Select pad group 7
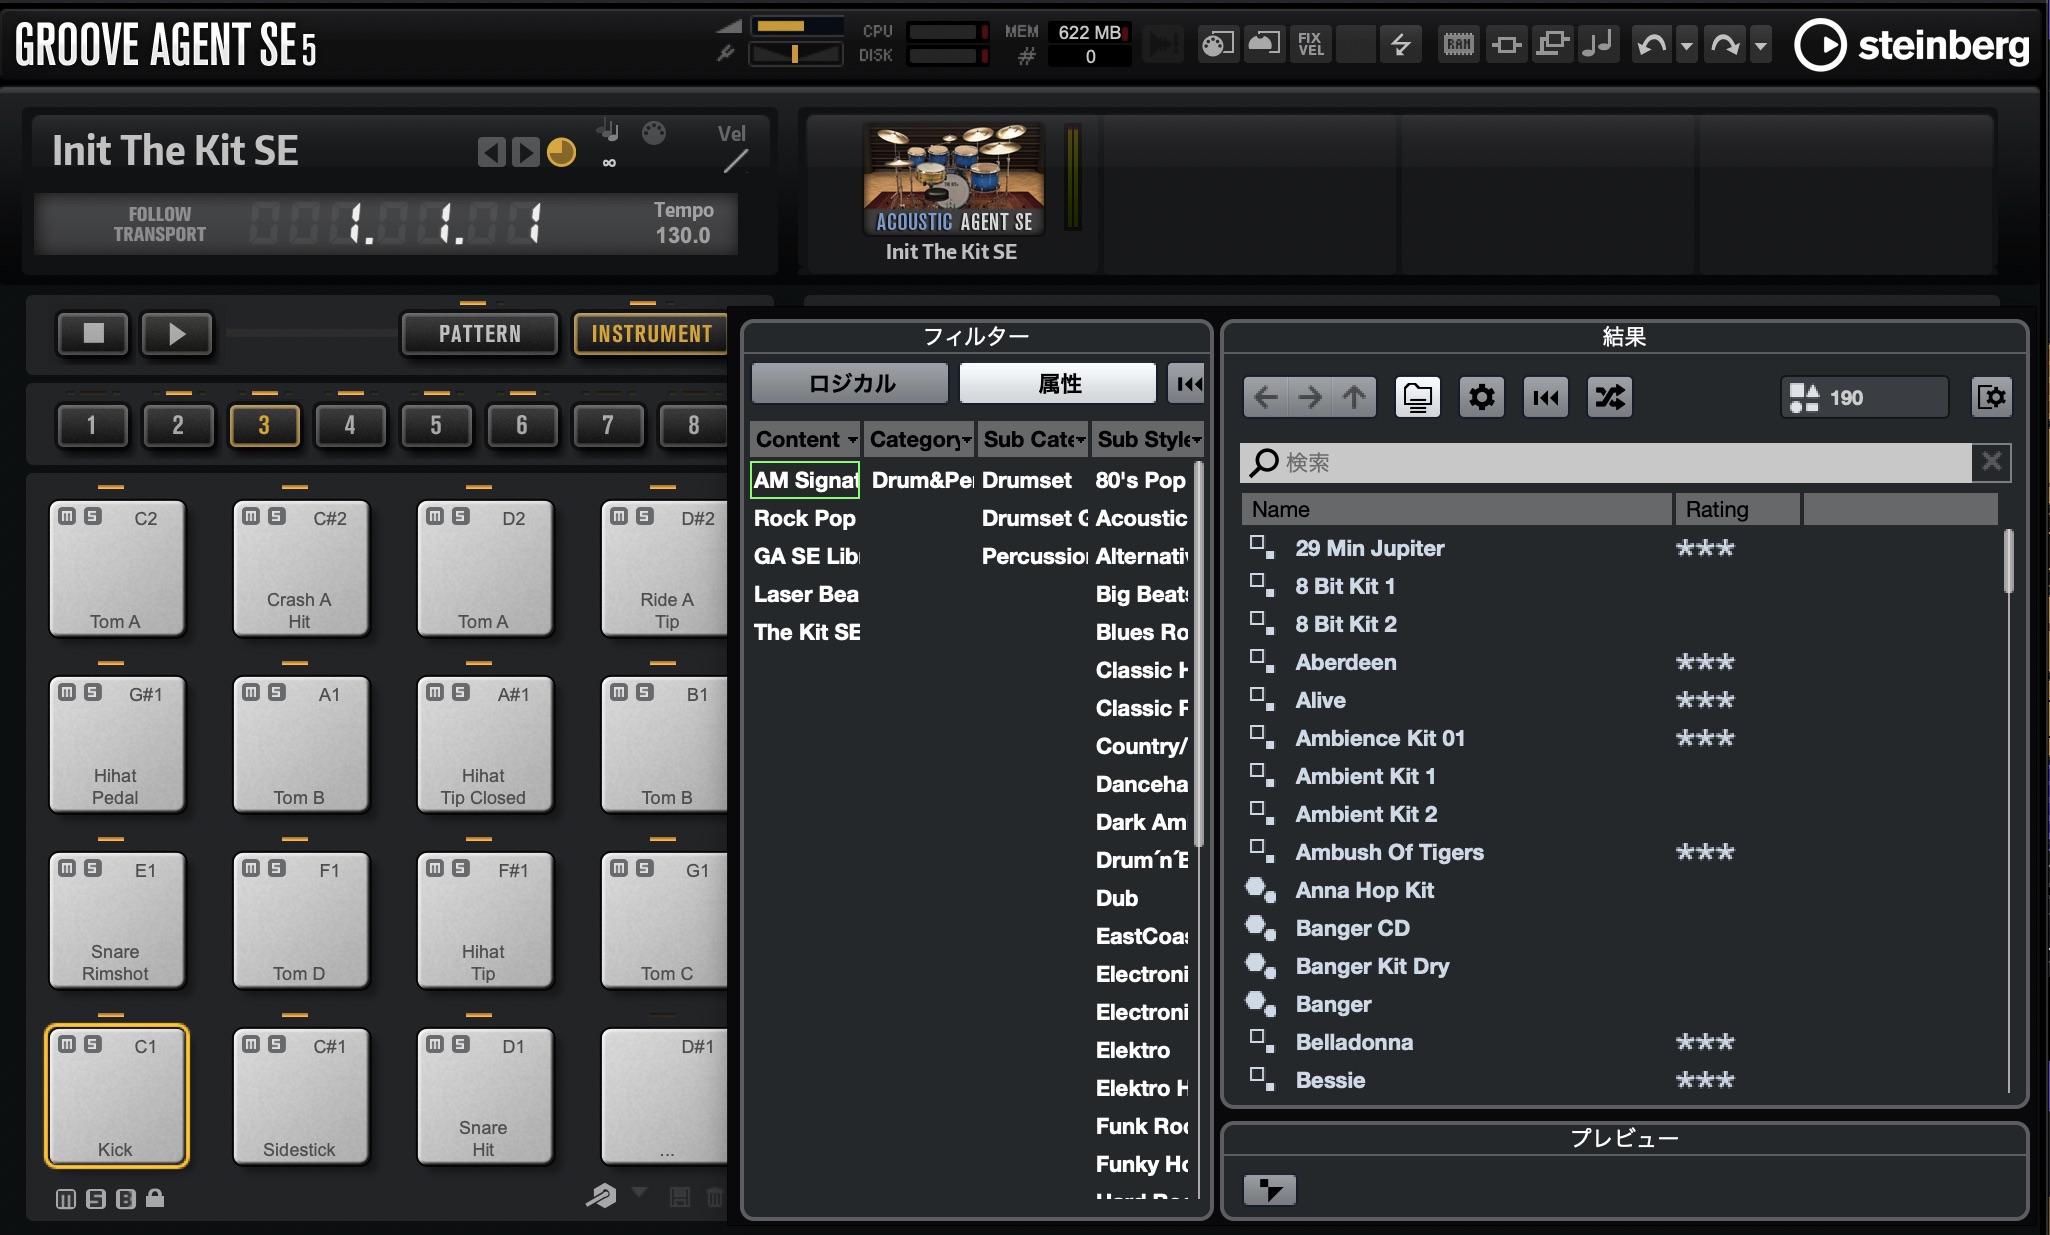The height and width of the screenshot is (1235, 2050). pos(608,425)
